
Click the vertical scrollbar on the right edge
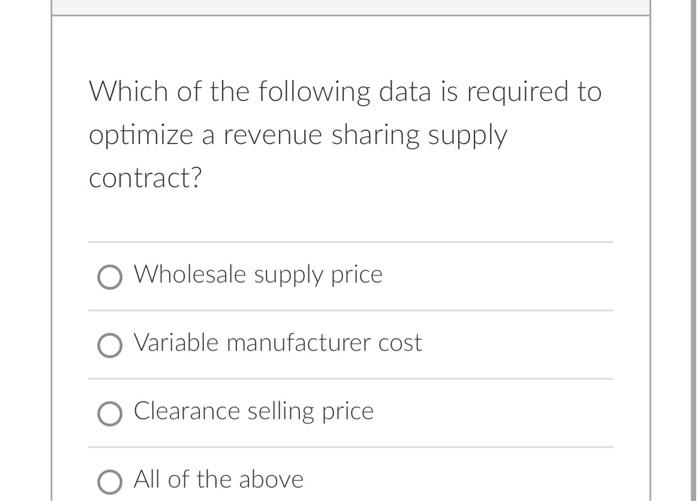click(692, 250)
